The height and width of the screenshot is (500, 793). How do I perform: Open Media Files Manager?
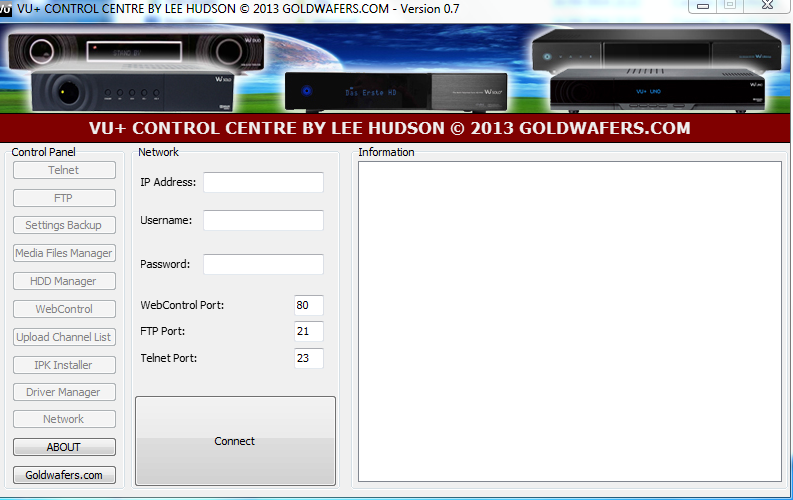[x=64, y=253]
